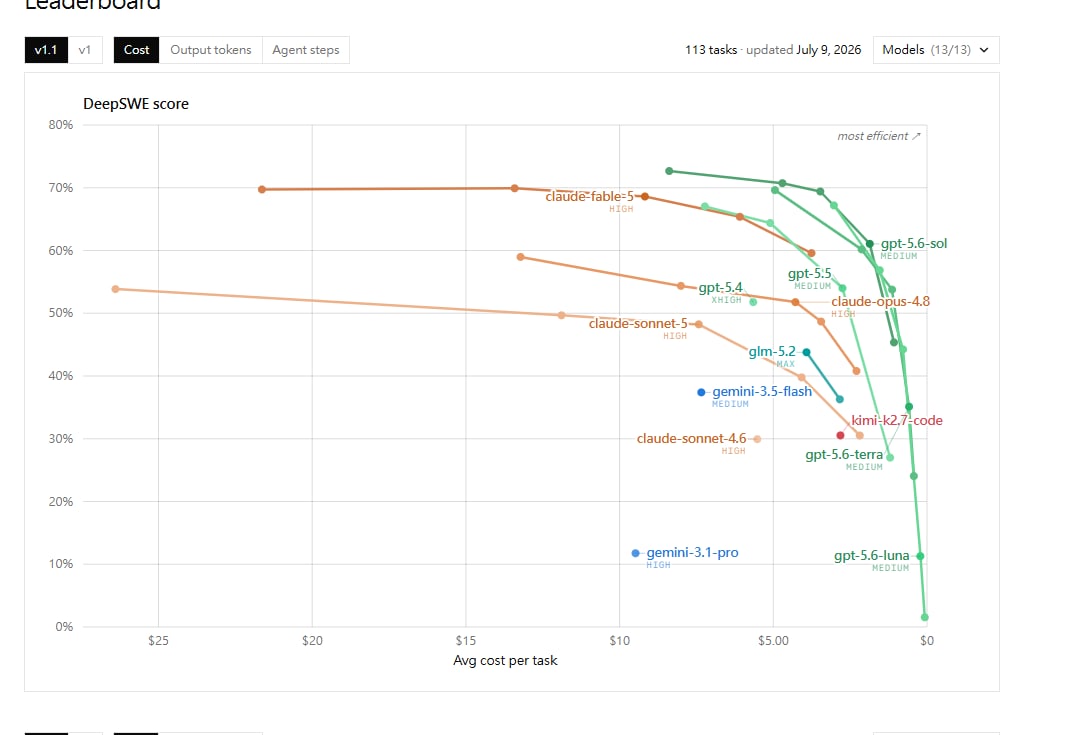Click the $10 axis tick label

pyautogui.click(x=619, y=640)
